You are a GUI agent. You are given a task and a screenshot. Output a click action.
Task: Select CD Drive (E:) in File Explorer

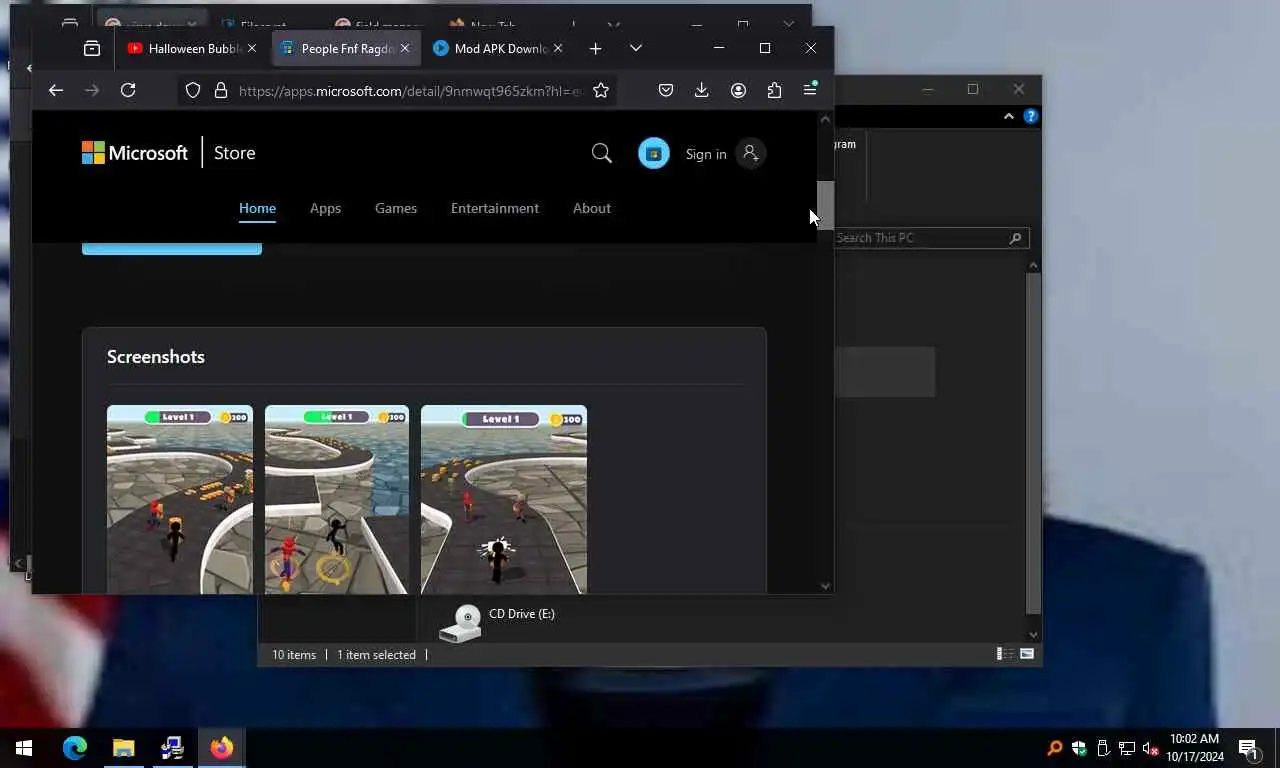pos(497,622)
